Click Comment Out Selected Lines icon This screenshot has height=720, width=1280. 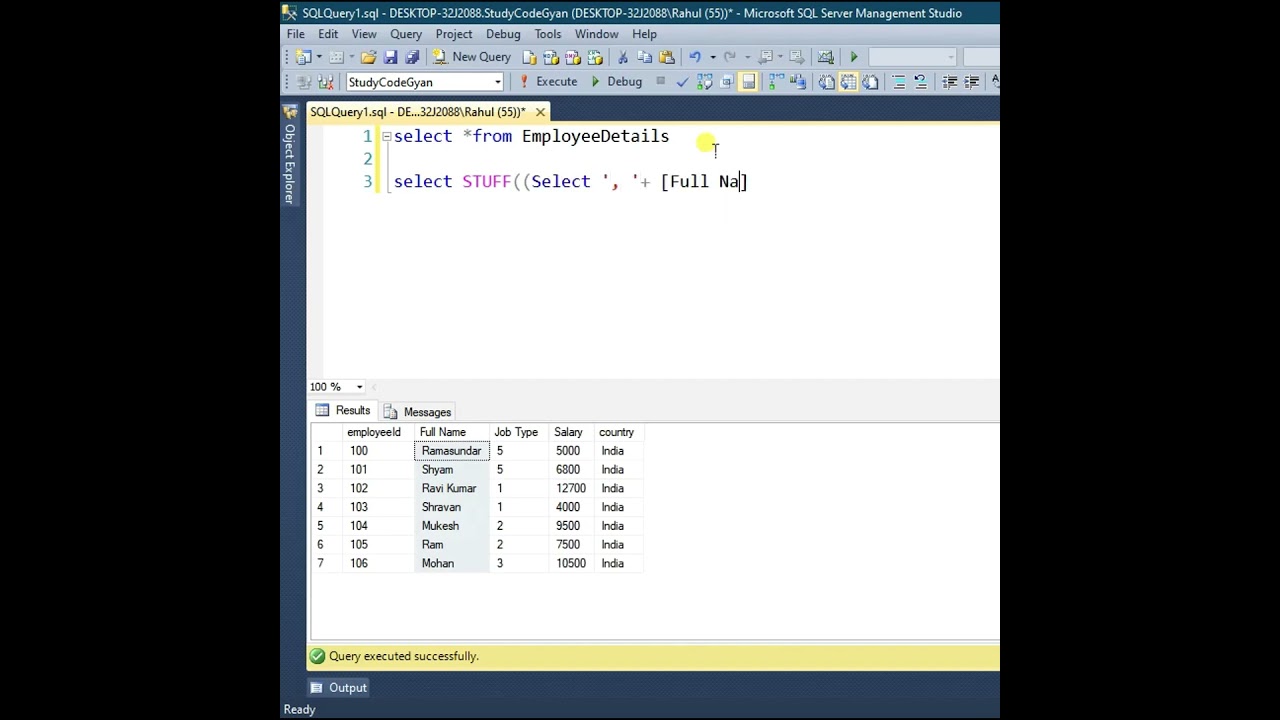(899, 82)
